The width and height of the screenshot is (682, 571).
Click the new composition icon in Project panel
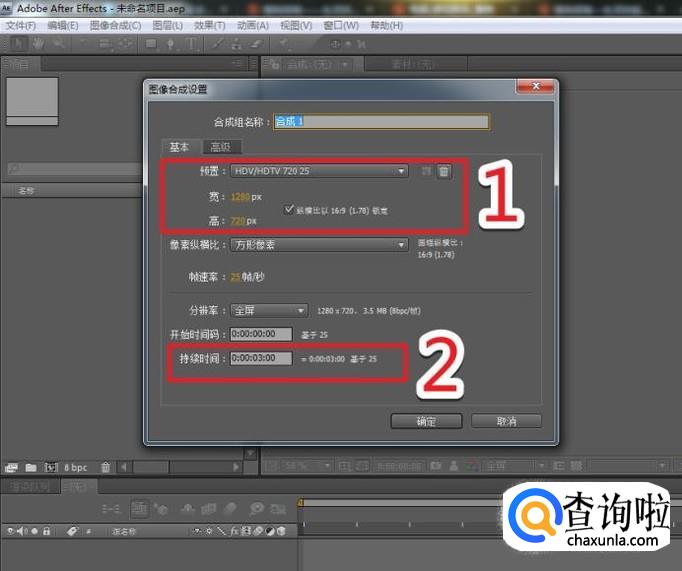[51, 467]
